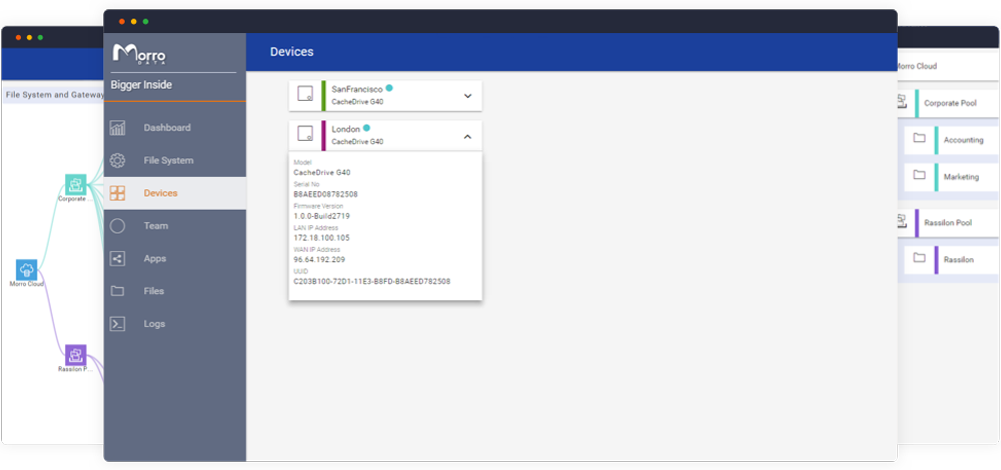Viewport: 1001px width, 470px height.
Task: Click the SanFrancisco device name
Action: (x=357, y=89)
